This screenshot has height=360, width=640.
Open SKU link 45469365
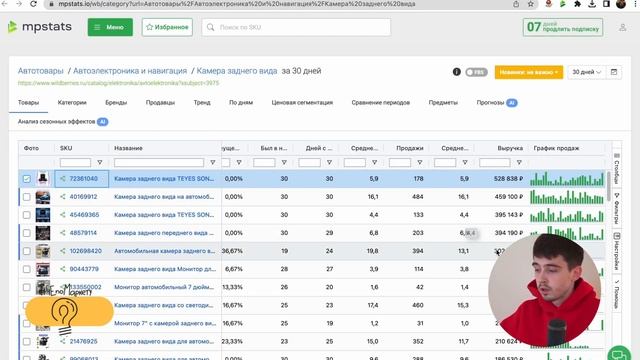[84, 215]
